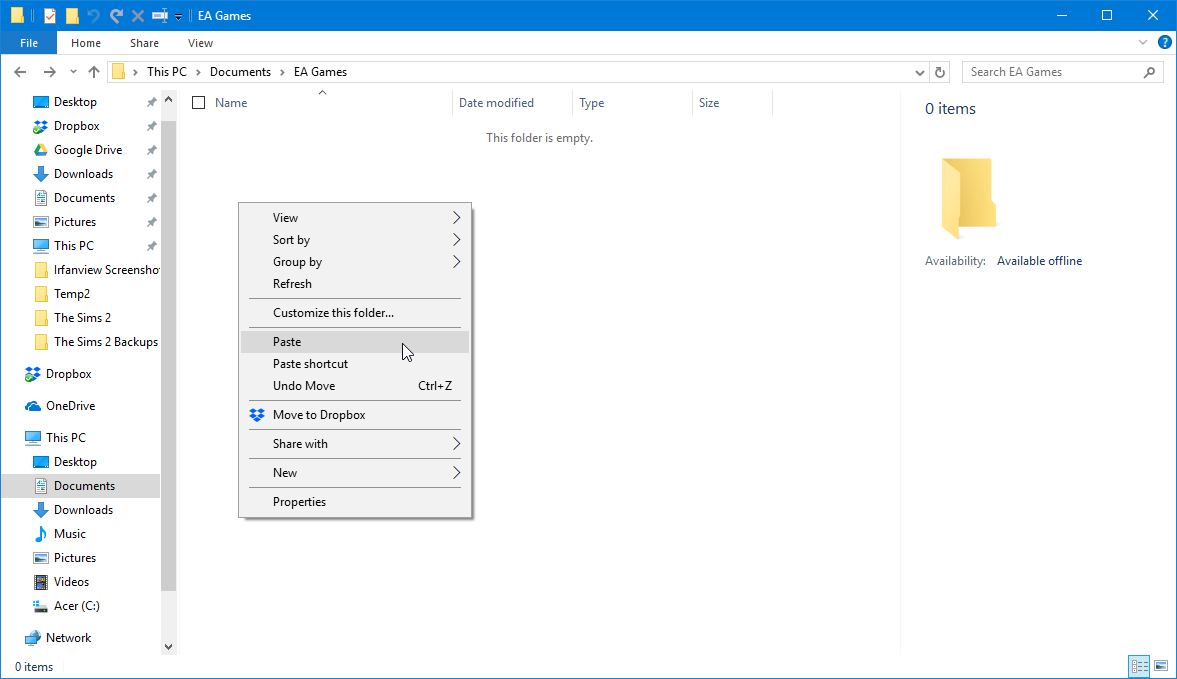
Task: Sort by the Name column header
Action: point(230,103)
